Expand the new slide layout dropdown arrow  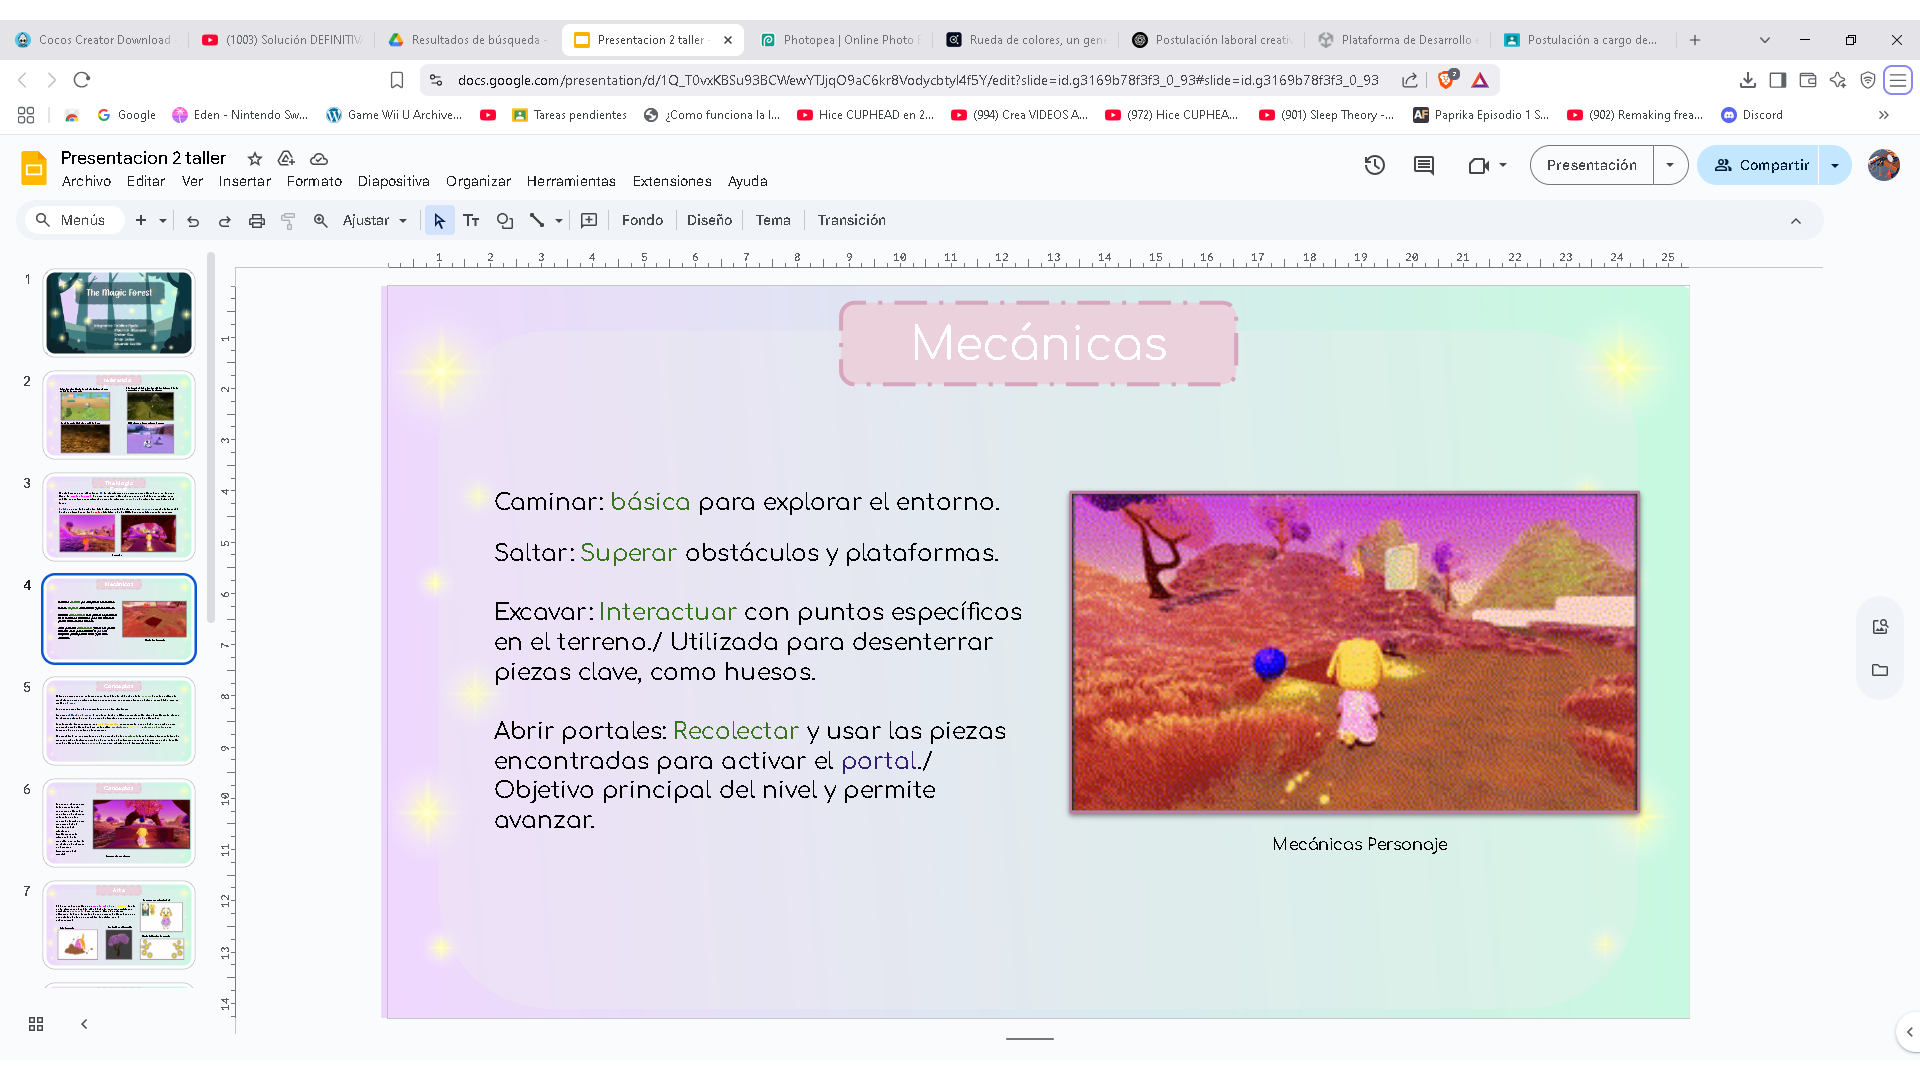click(163, 221)
